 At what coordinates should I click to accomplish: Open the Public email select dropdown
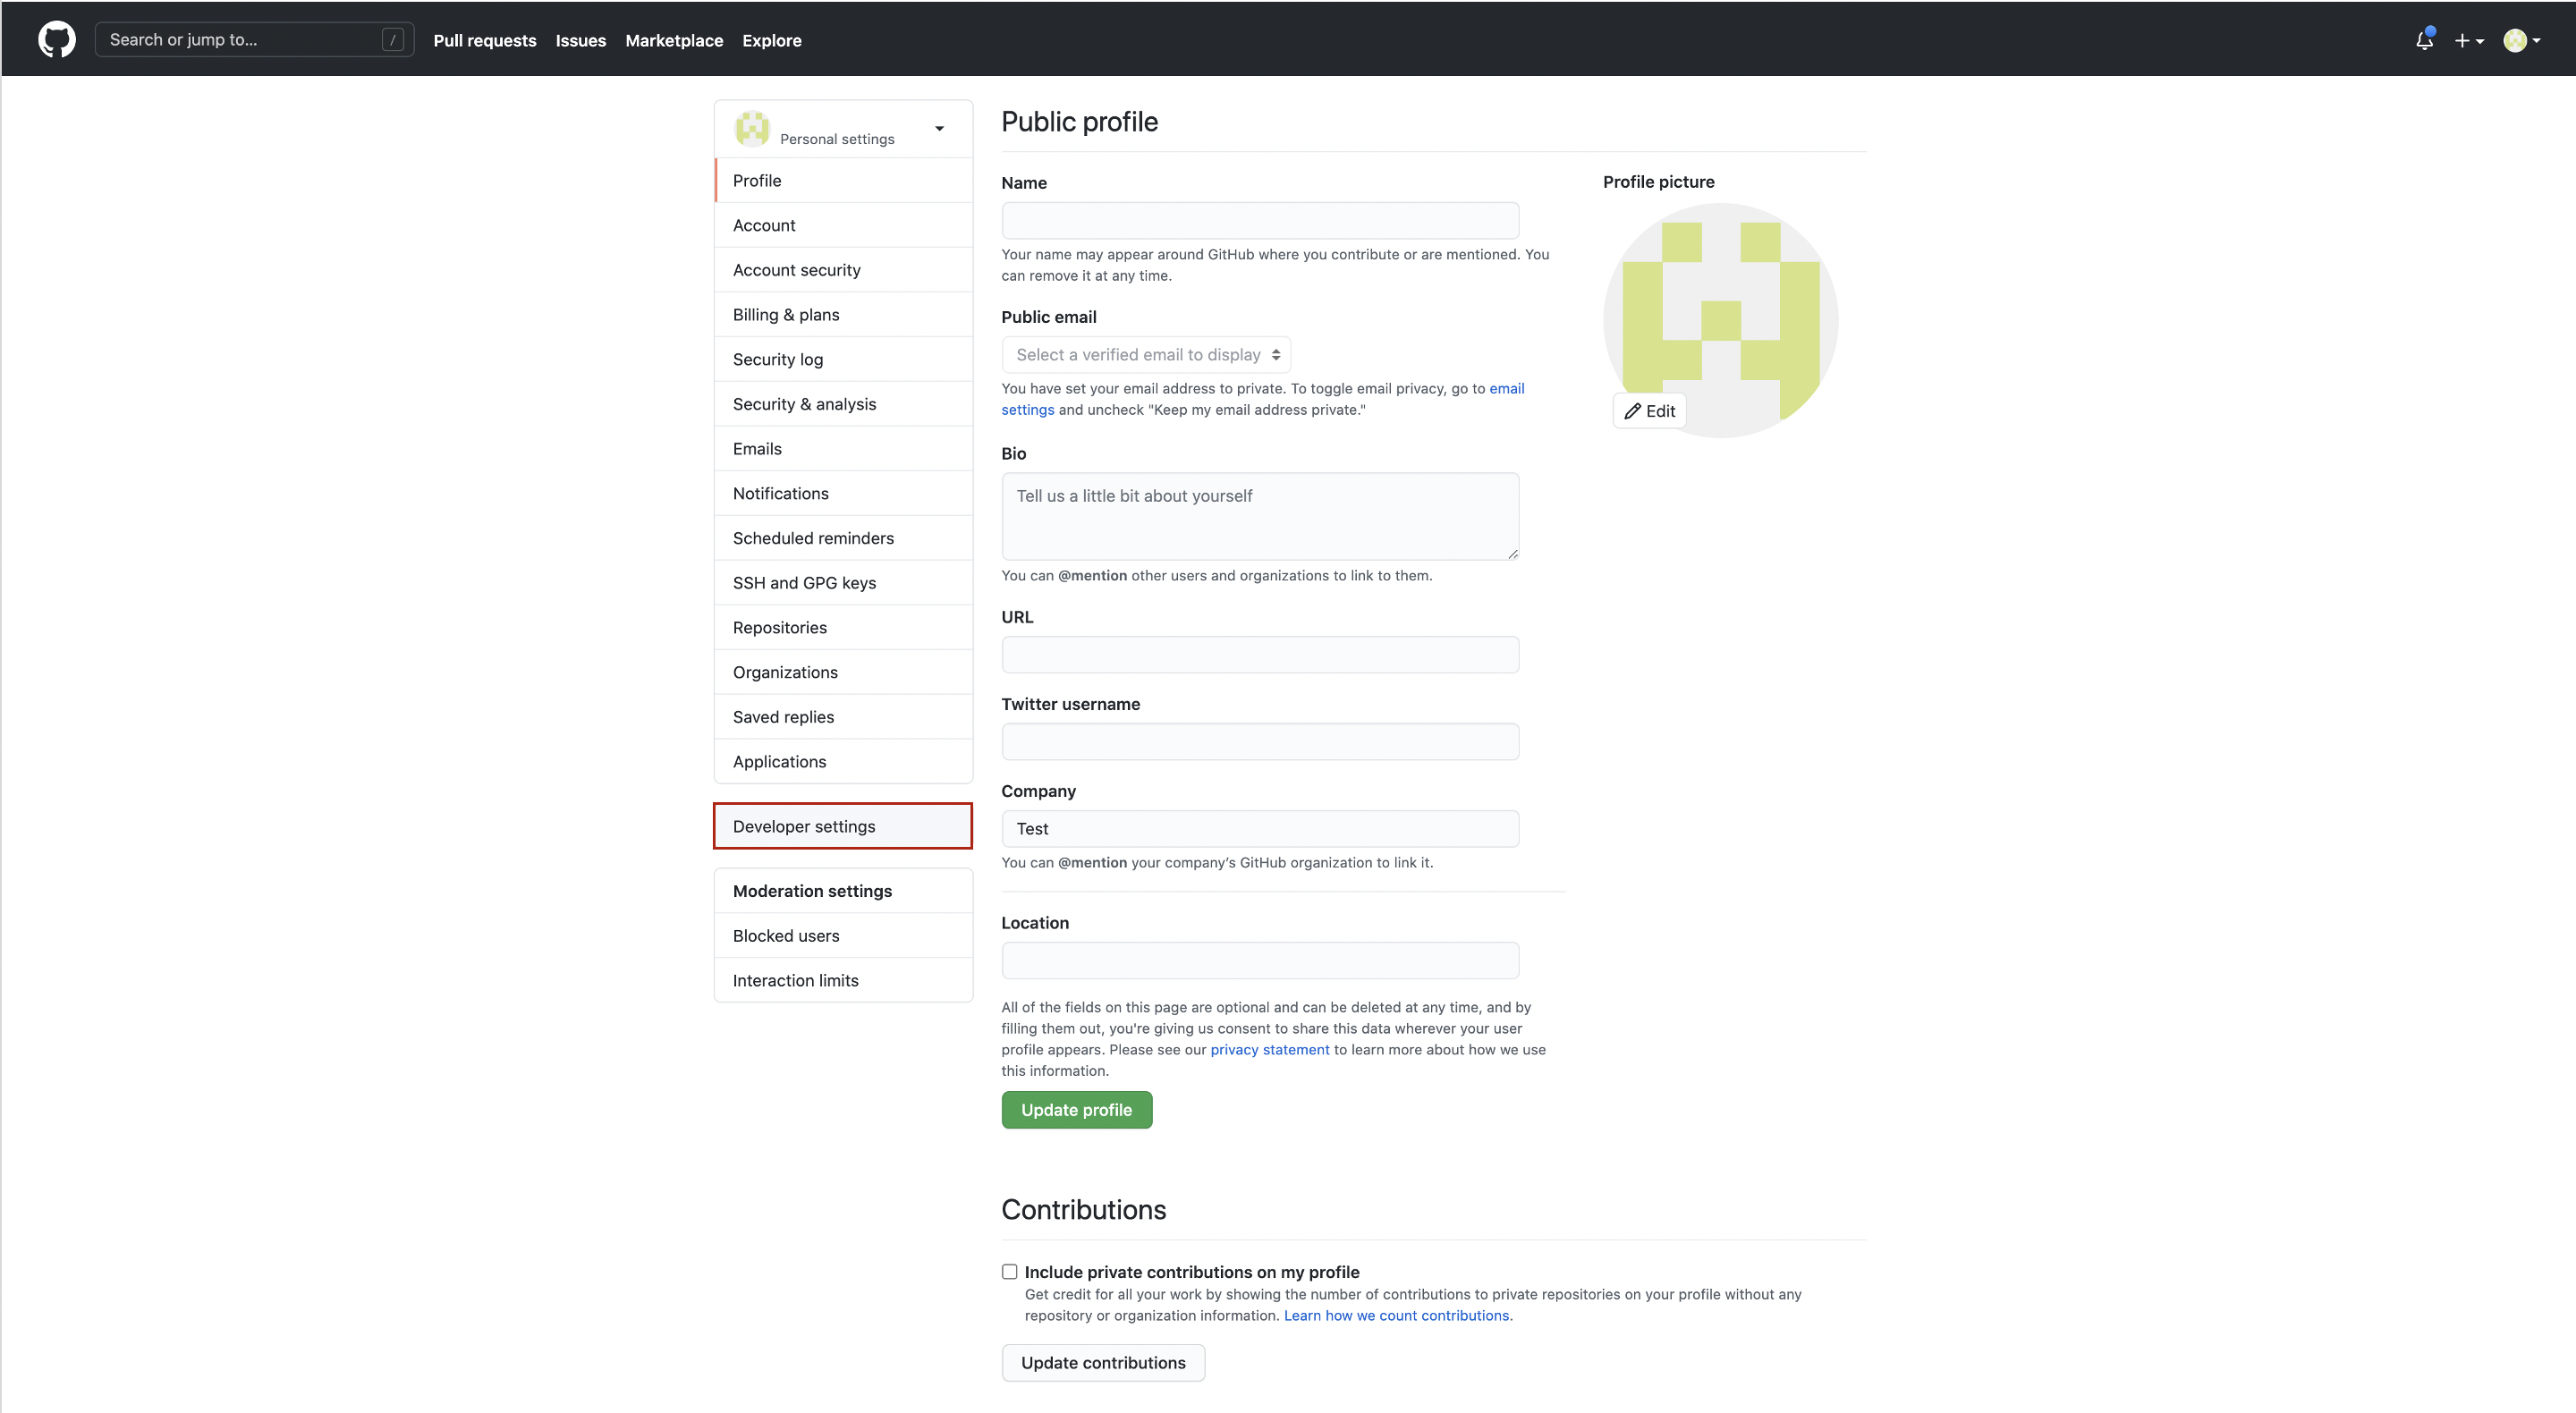[x=1146, y=355]
